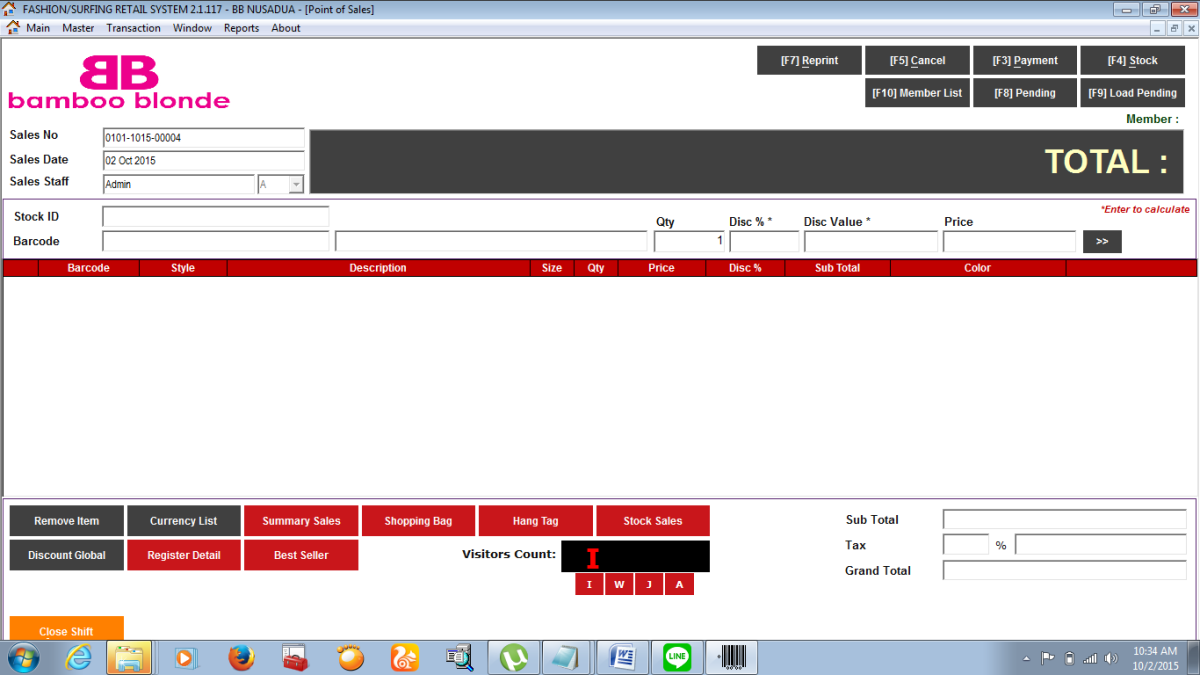Click the Description column header

point(378,268)
